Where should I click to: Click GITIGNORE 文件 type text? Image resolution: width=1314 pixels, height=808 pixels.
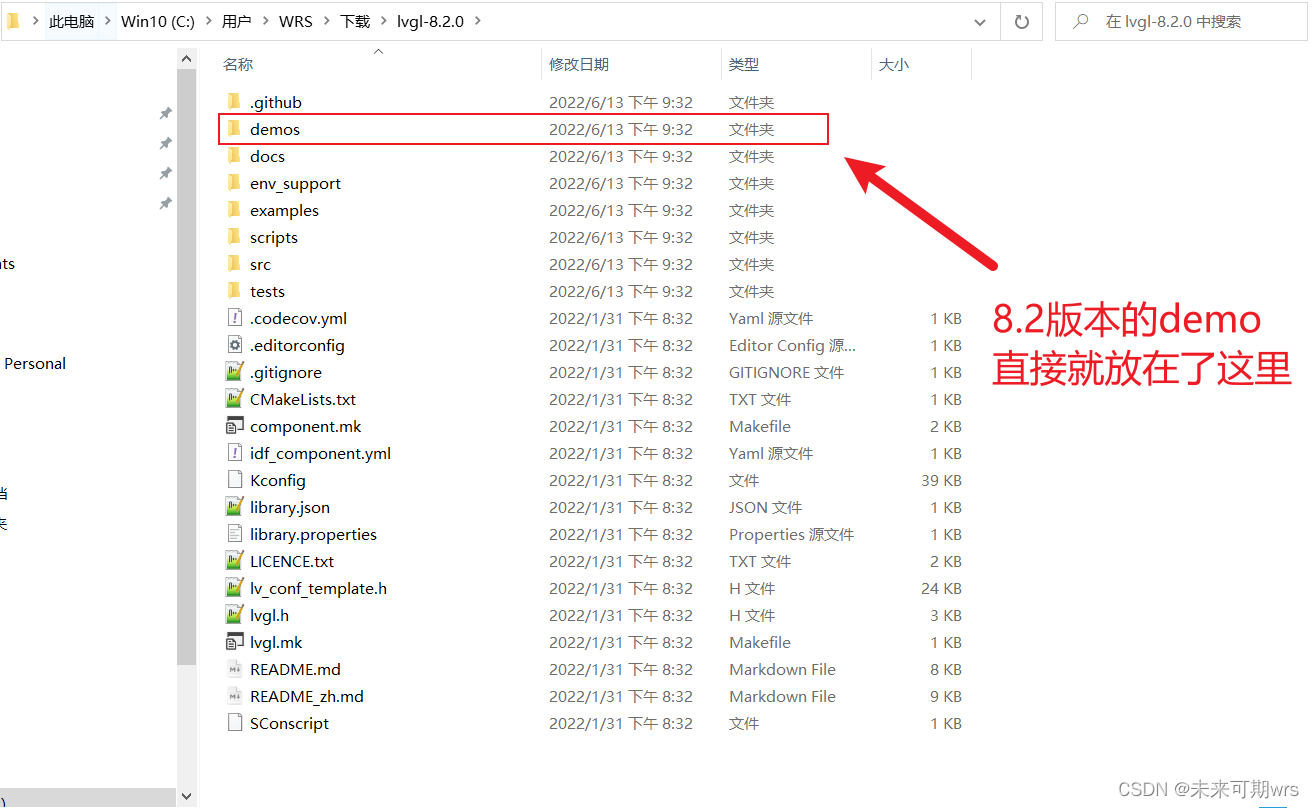click(x=786, y=372)
